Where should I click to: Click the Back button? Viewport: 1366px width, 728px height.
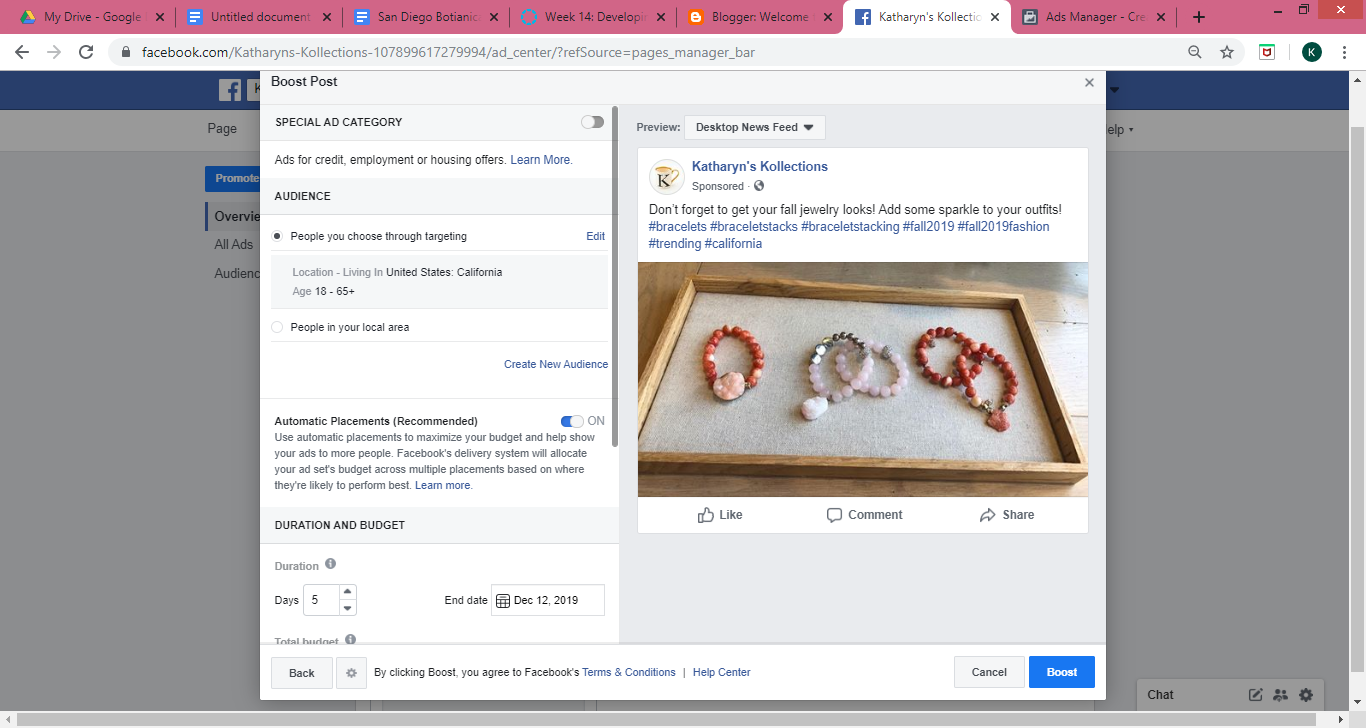(302, 673)
